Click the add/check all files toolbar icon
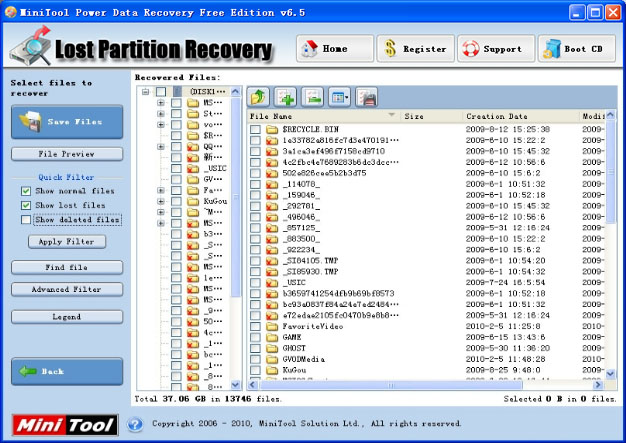The width and height of the screenshot is (626, 443). tap(285, 97)
